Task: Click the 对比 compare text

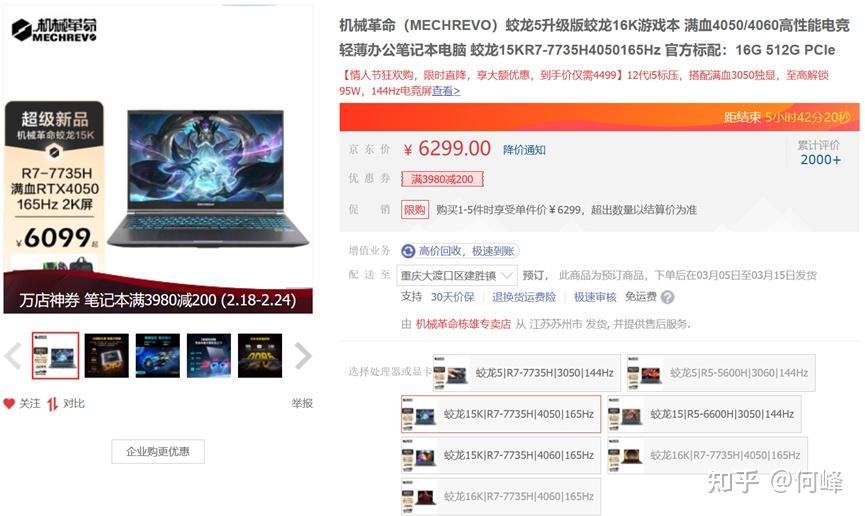Action: tap(73, 403)
